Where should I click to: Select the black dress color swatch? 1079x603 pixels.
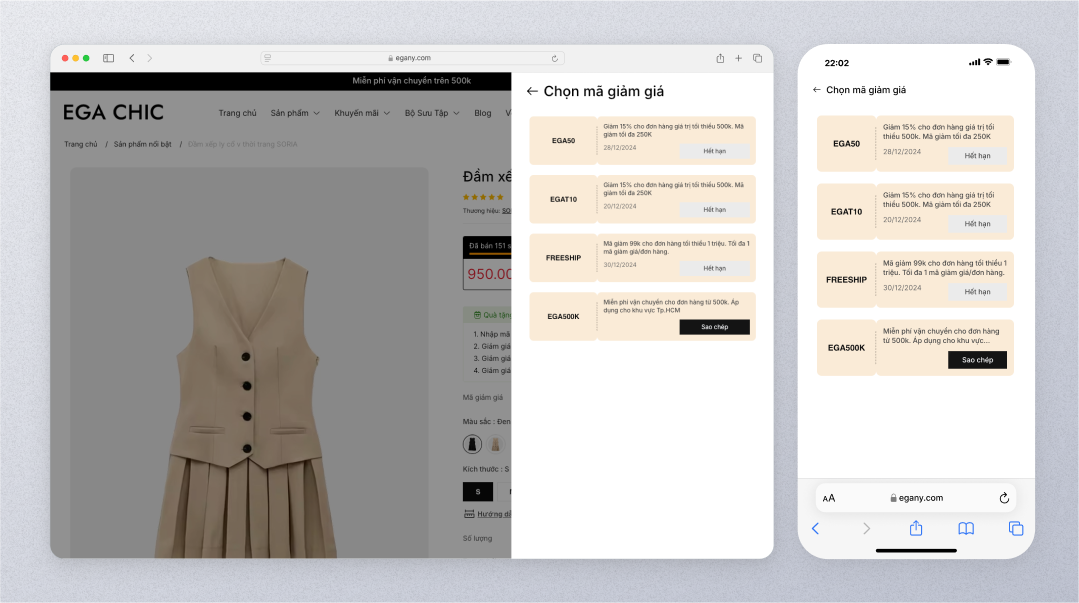(x=472, y=444)
